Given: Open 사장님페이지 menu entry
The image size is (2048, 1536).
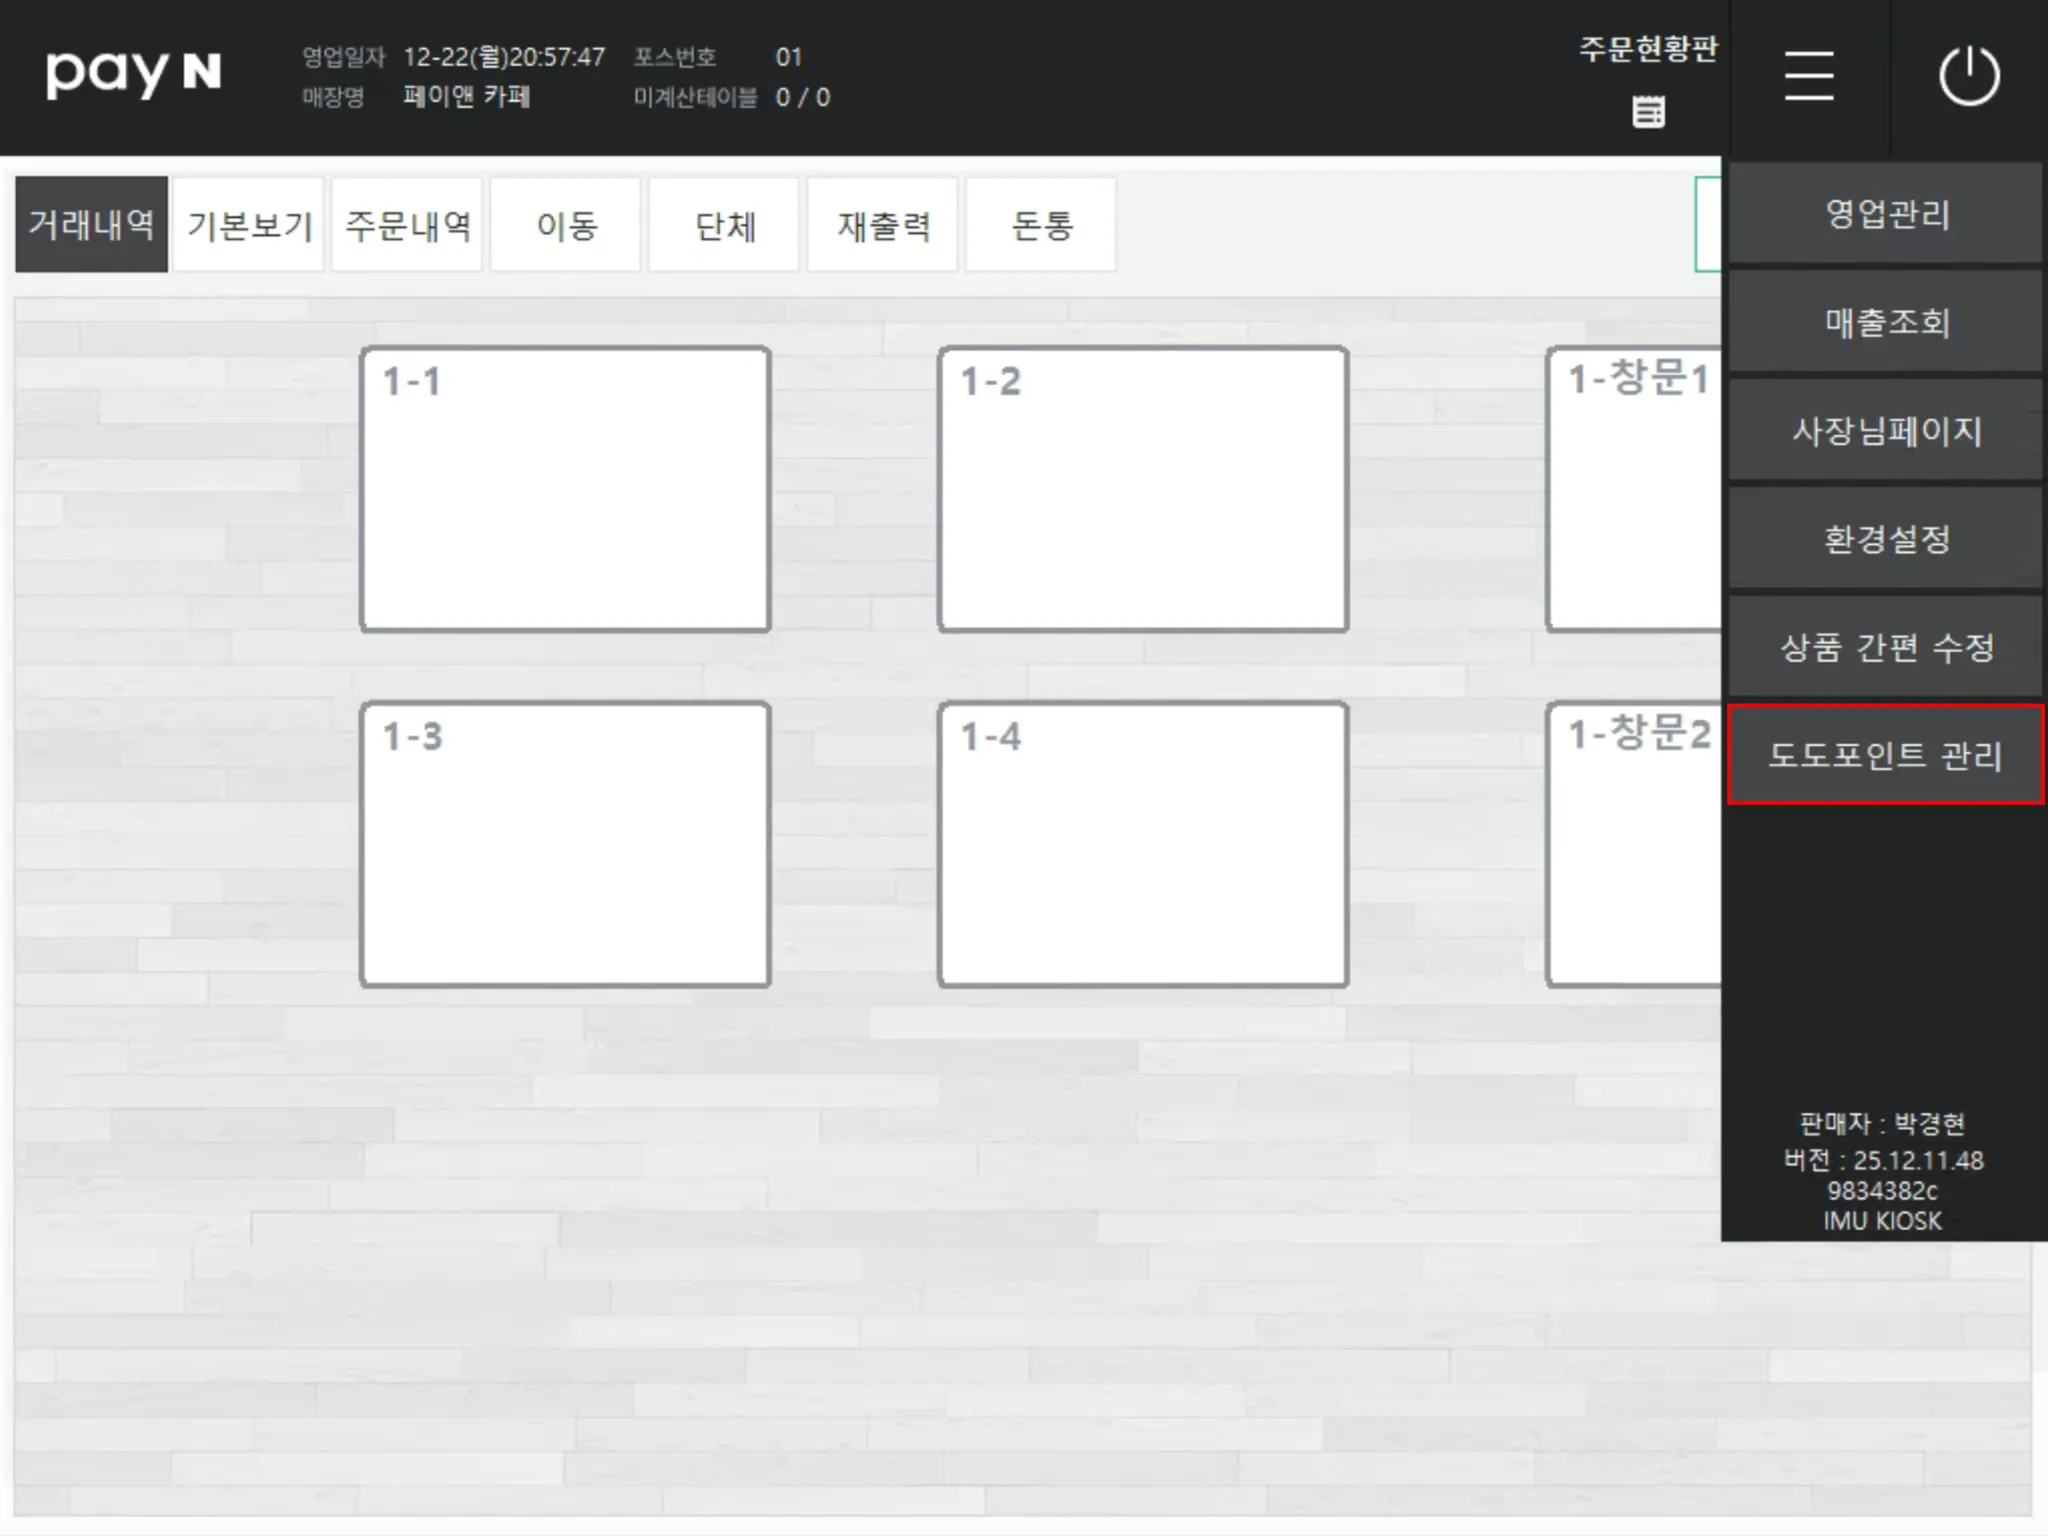Looking at the screenshot, I should pyautogui.click(x=1886, y=431).
